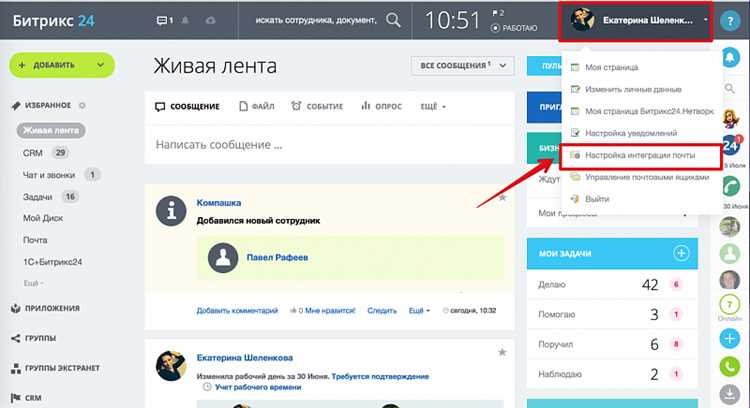This screenshot has height=408, width=750.
Task: Star the Компашка post
Action: [x=502, y=197]
